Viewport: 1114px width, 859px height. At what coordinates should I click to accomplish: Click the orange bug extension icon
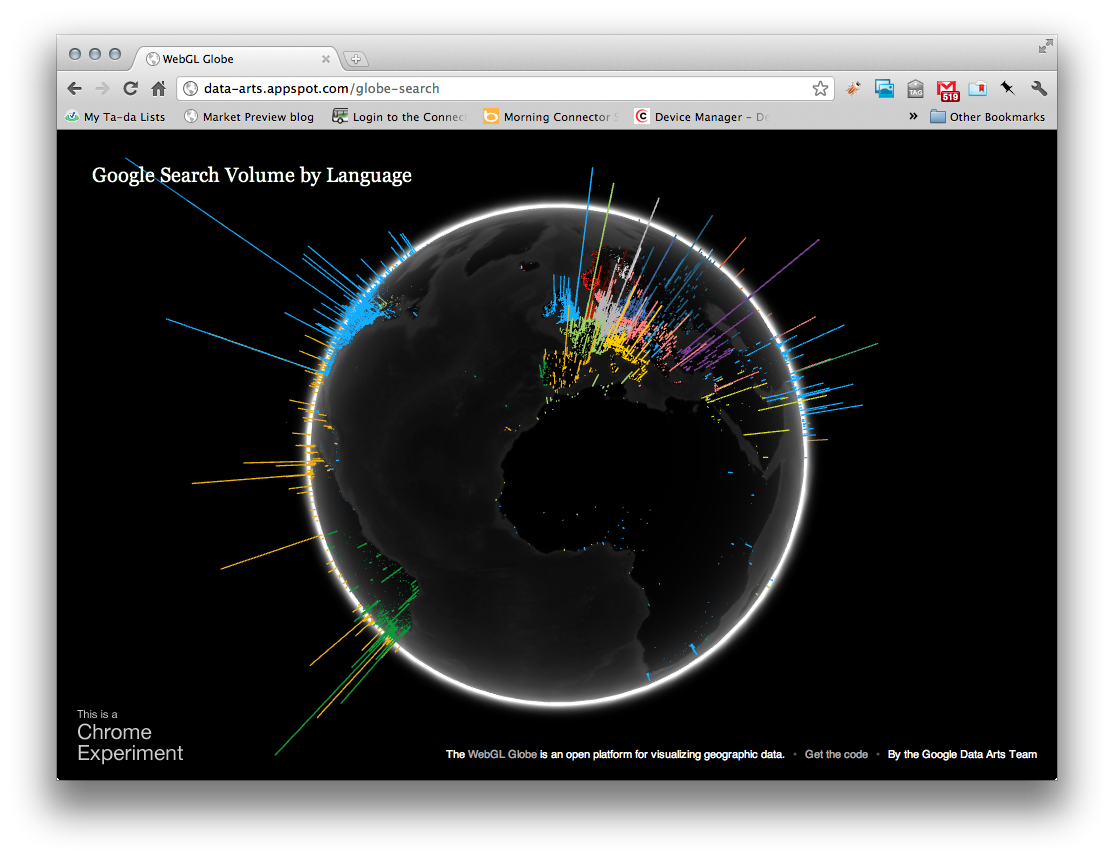tap(853, 89)
